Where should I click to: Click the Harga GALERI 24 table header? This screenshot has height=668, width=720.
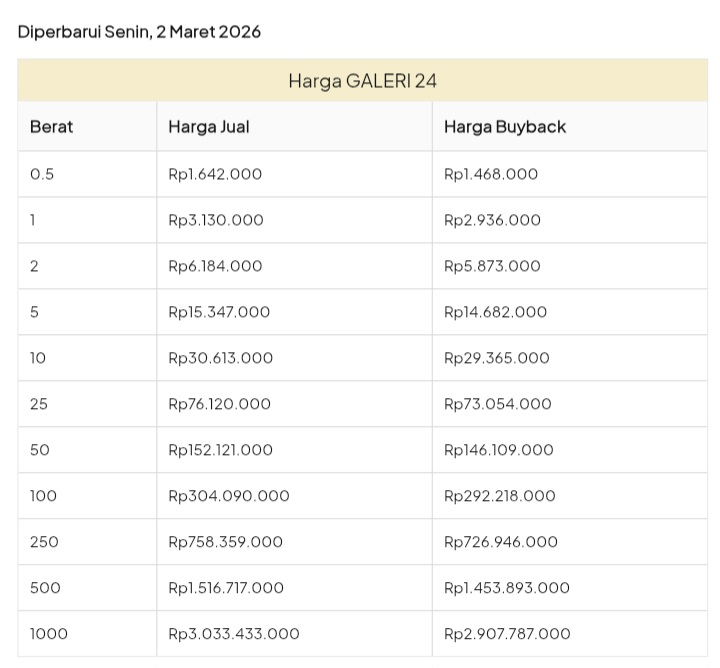[x=362, y=81]
